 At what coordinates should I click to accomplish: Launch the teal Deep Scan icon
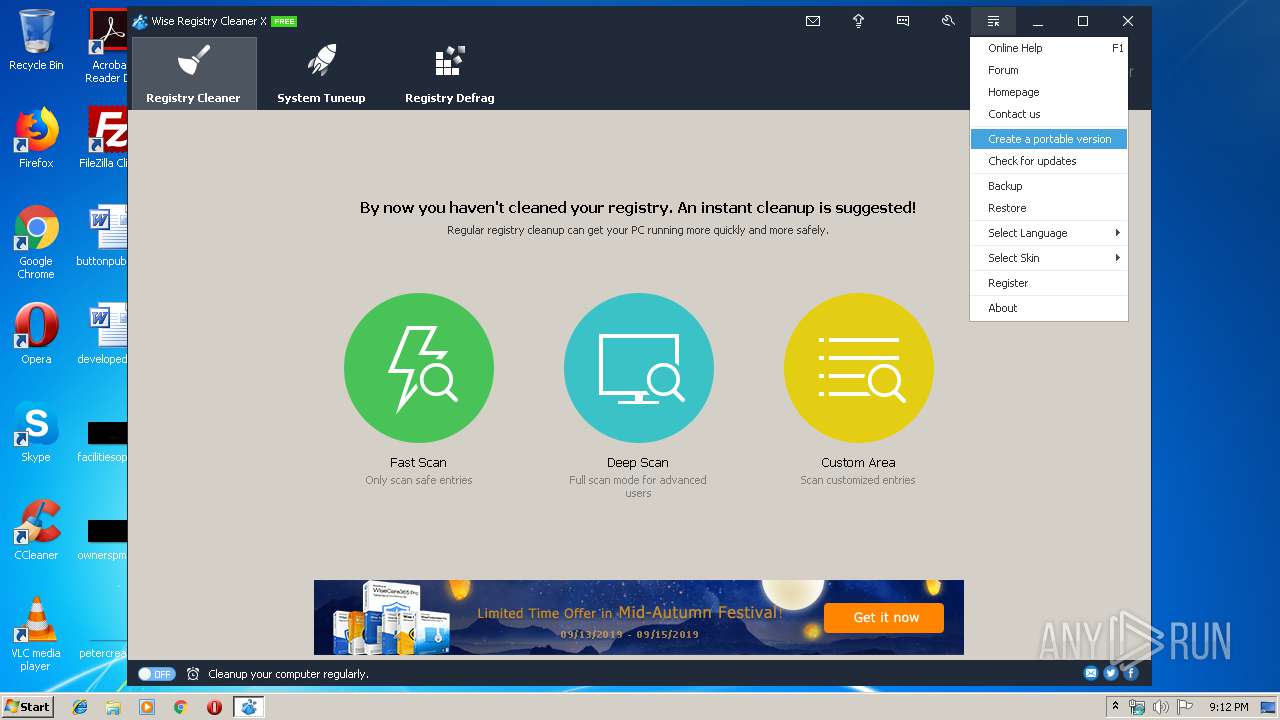[639, 368]
